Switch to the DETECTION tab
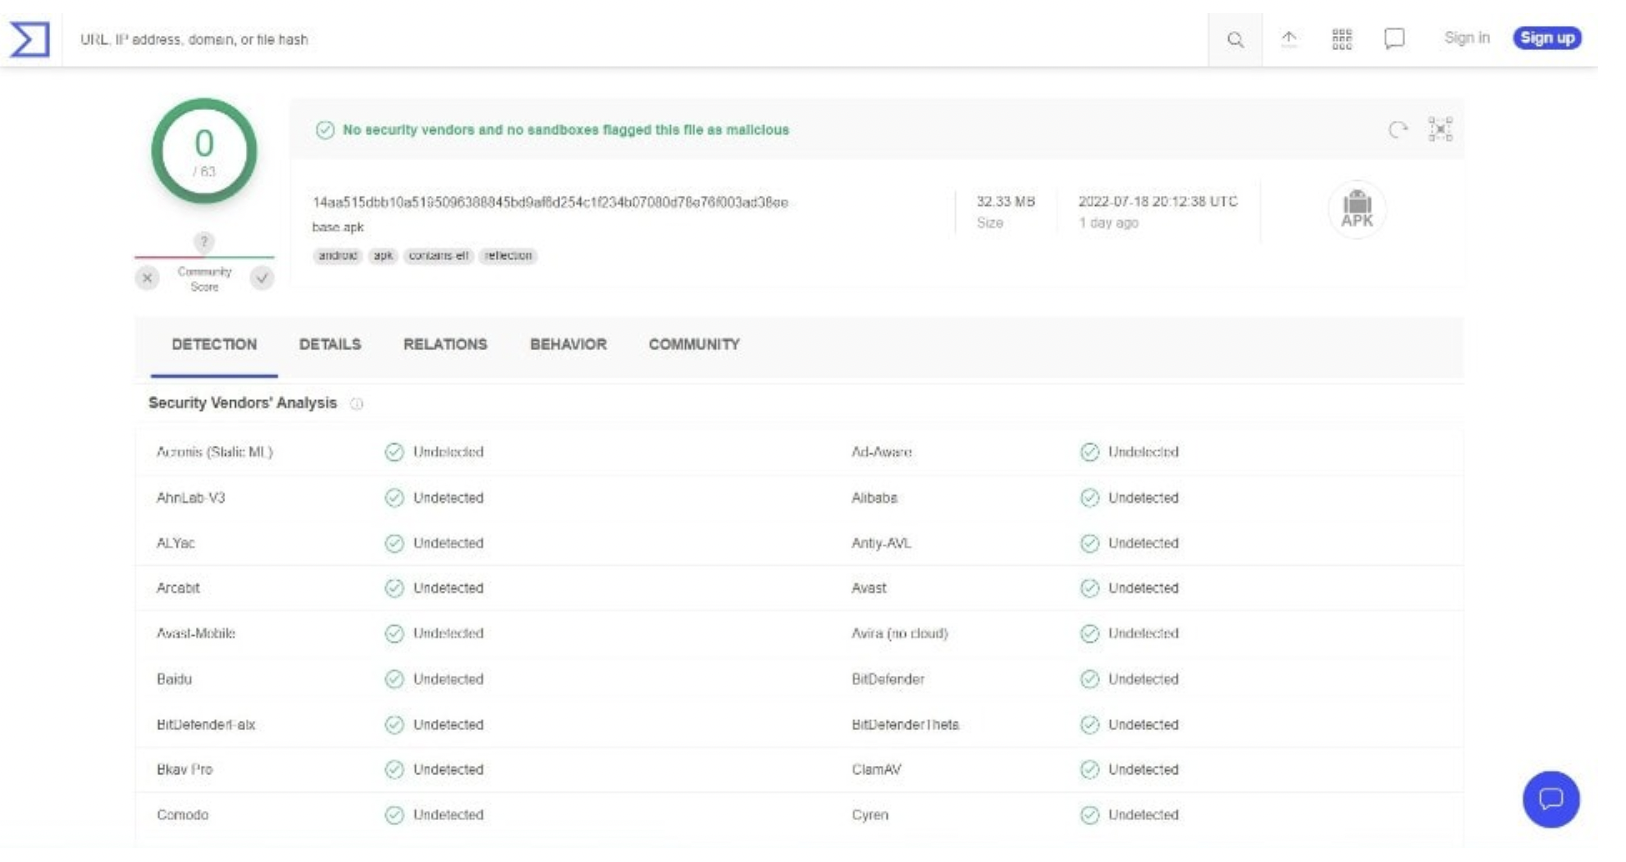The width and height of the screenshot is (1626, 862). (x=214, y=344)
